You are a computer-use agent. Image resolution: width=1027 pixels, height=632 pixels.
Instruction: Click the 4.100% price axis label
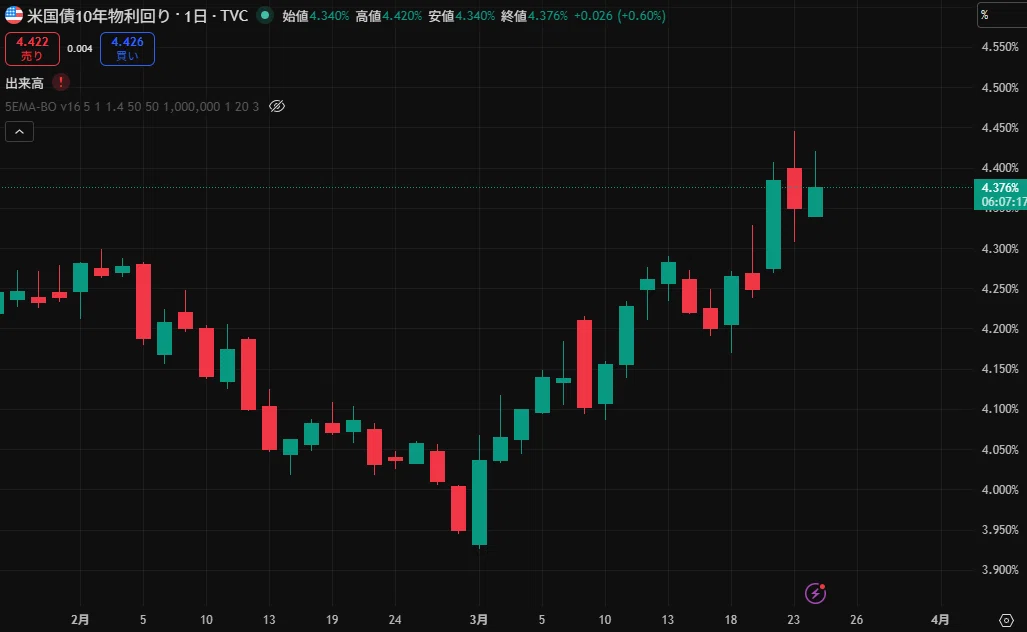pyautogui.click(x=1000, y=409)
